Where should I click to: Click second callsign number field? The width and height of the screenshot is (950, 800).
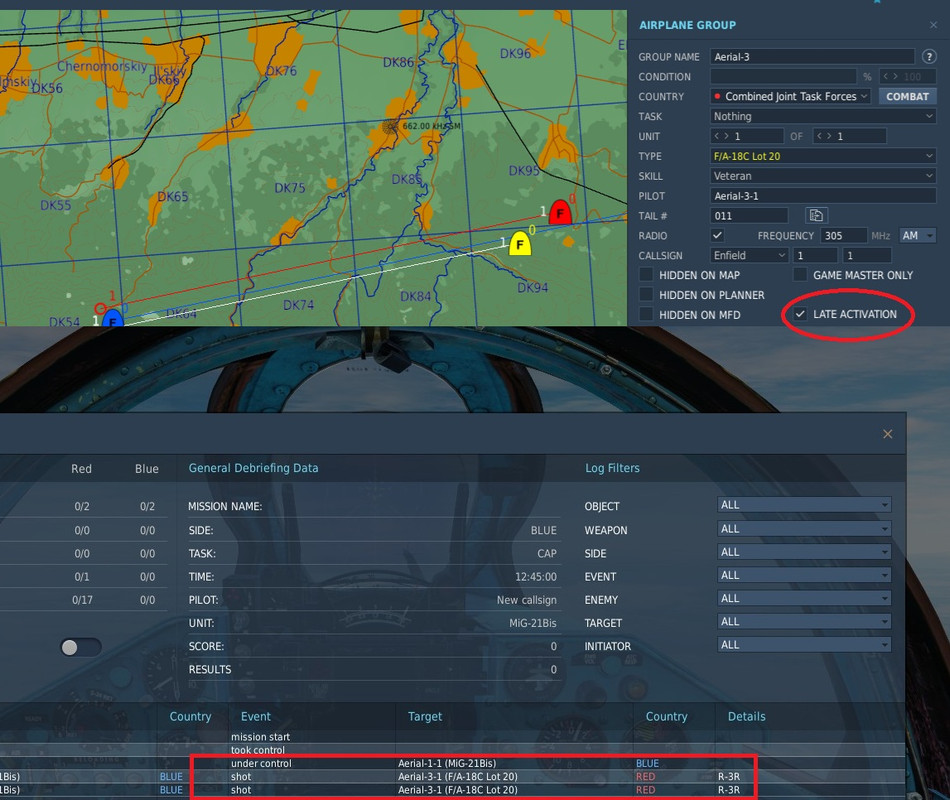[x=867, y=255]
